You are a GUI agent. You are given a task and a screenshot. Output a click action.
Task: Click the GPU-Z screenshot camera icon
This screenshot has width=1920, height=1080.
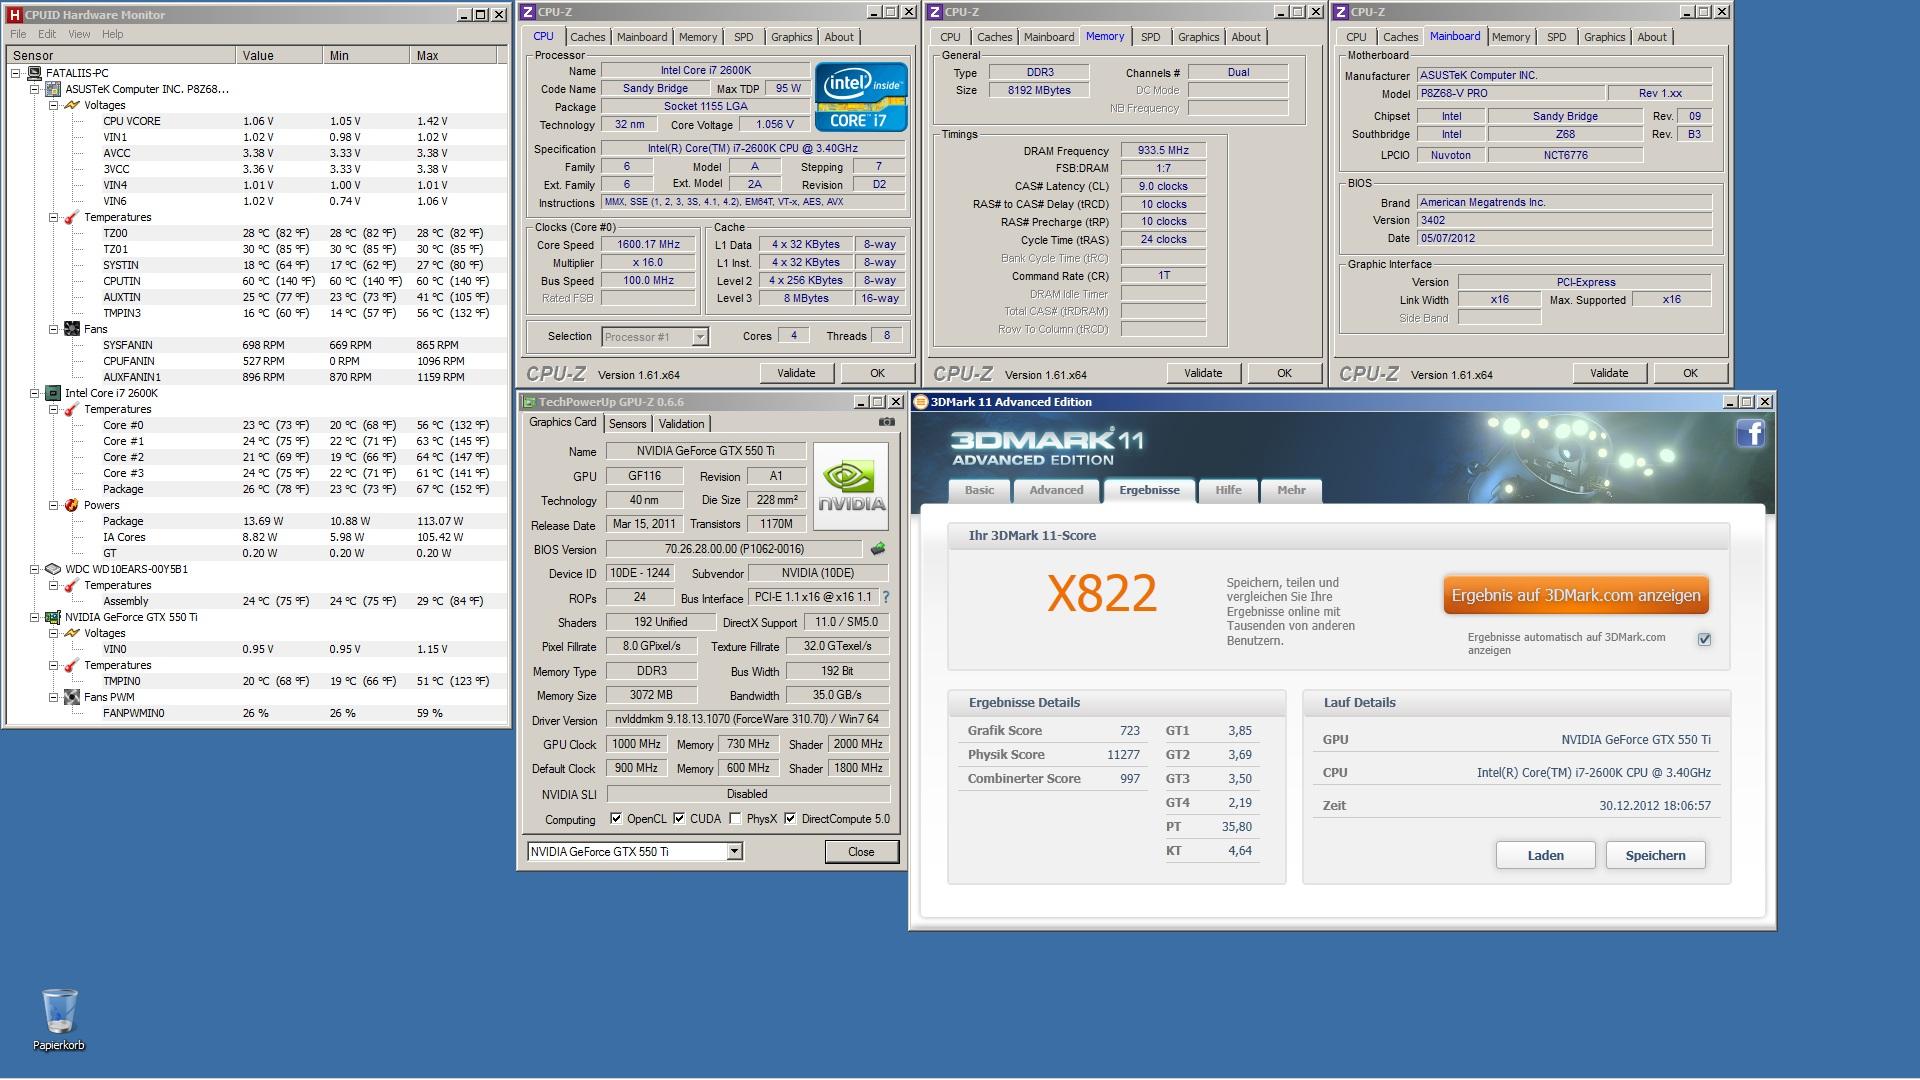point(886,423)
